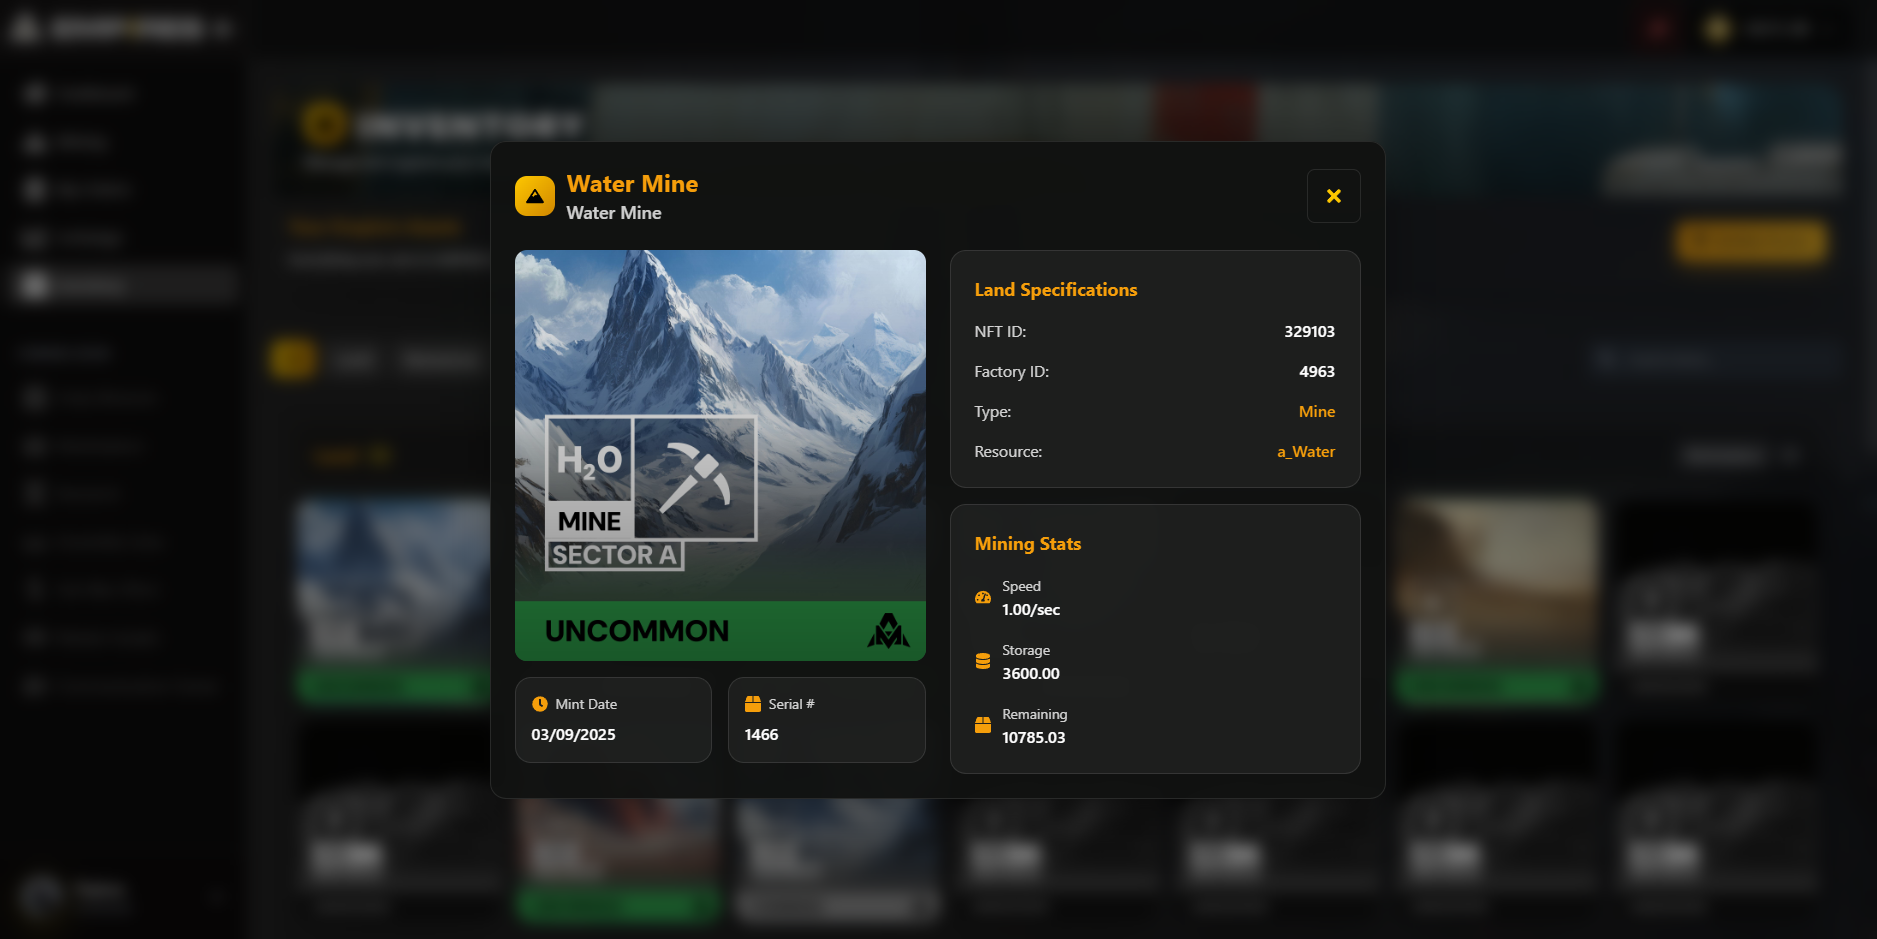Image resolution: width=1877 pixels, height=939 pixels.
Task: Click the Water Mine heading title
Action: [x=632, y=184]
